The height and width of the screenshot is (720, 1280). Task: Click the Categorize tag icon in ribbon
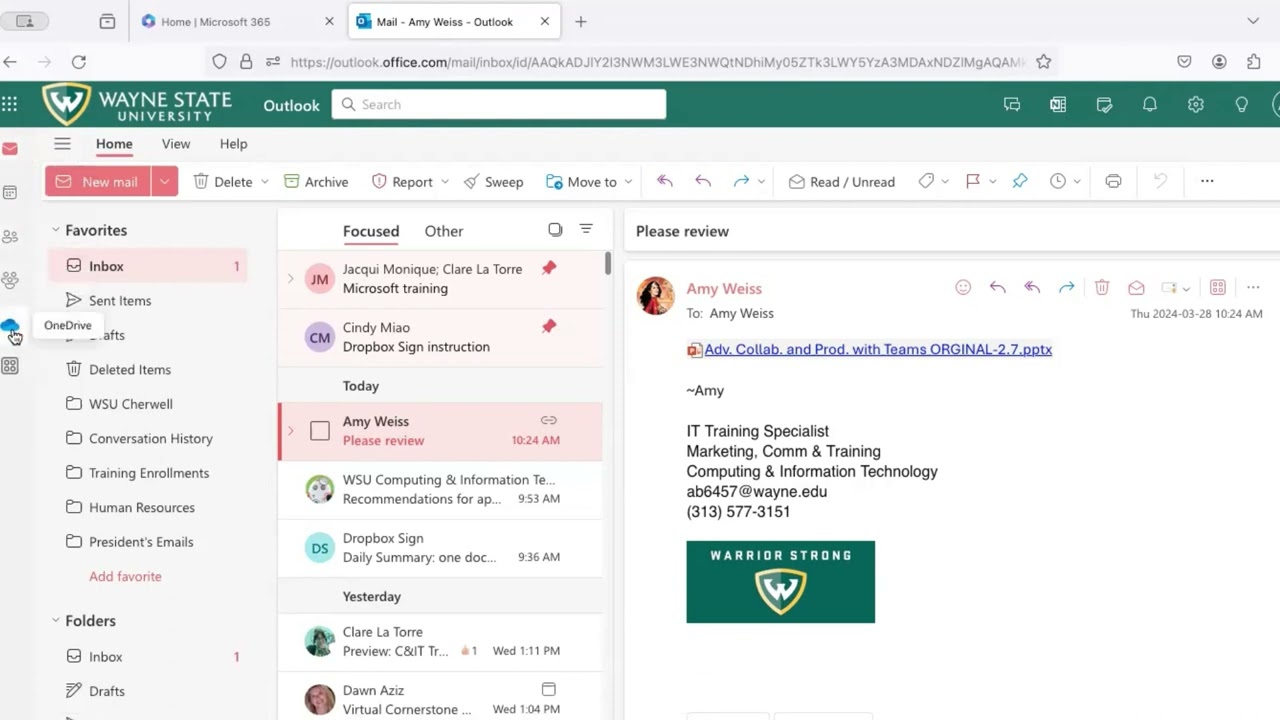926,181
